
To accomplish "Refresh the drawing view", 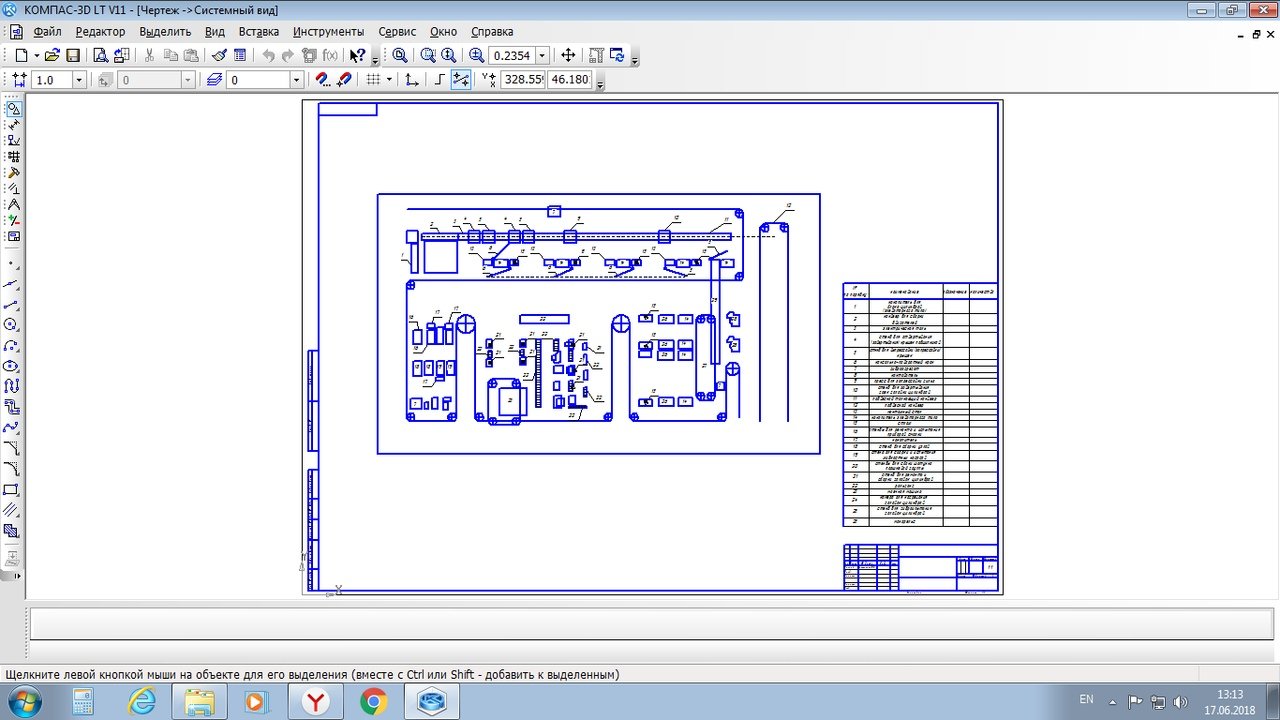I will [x=617, y=56].
